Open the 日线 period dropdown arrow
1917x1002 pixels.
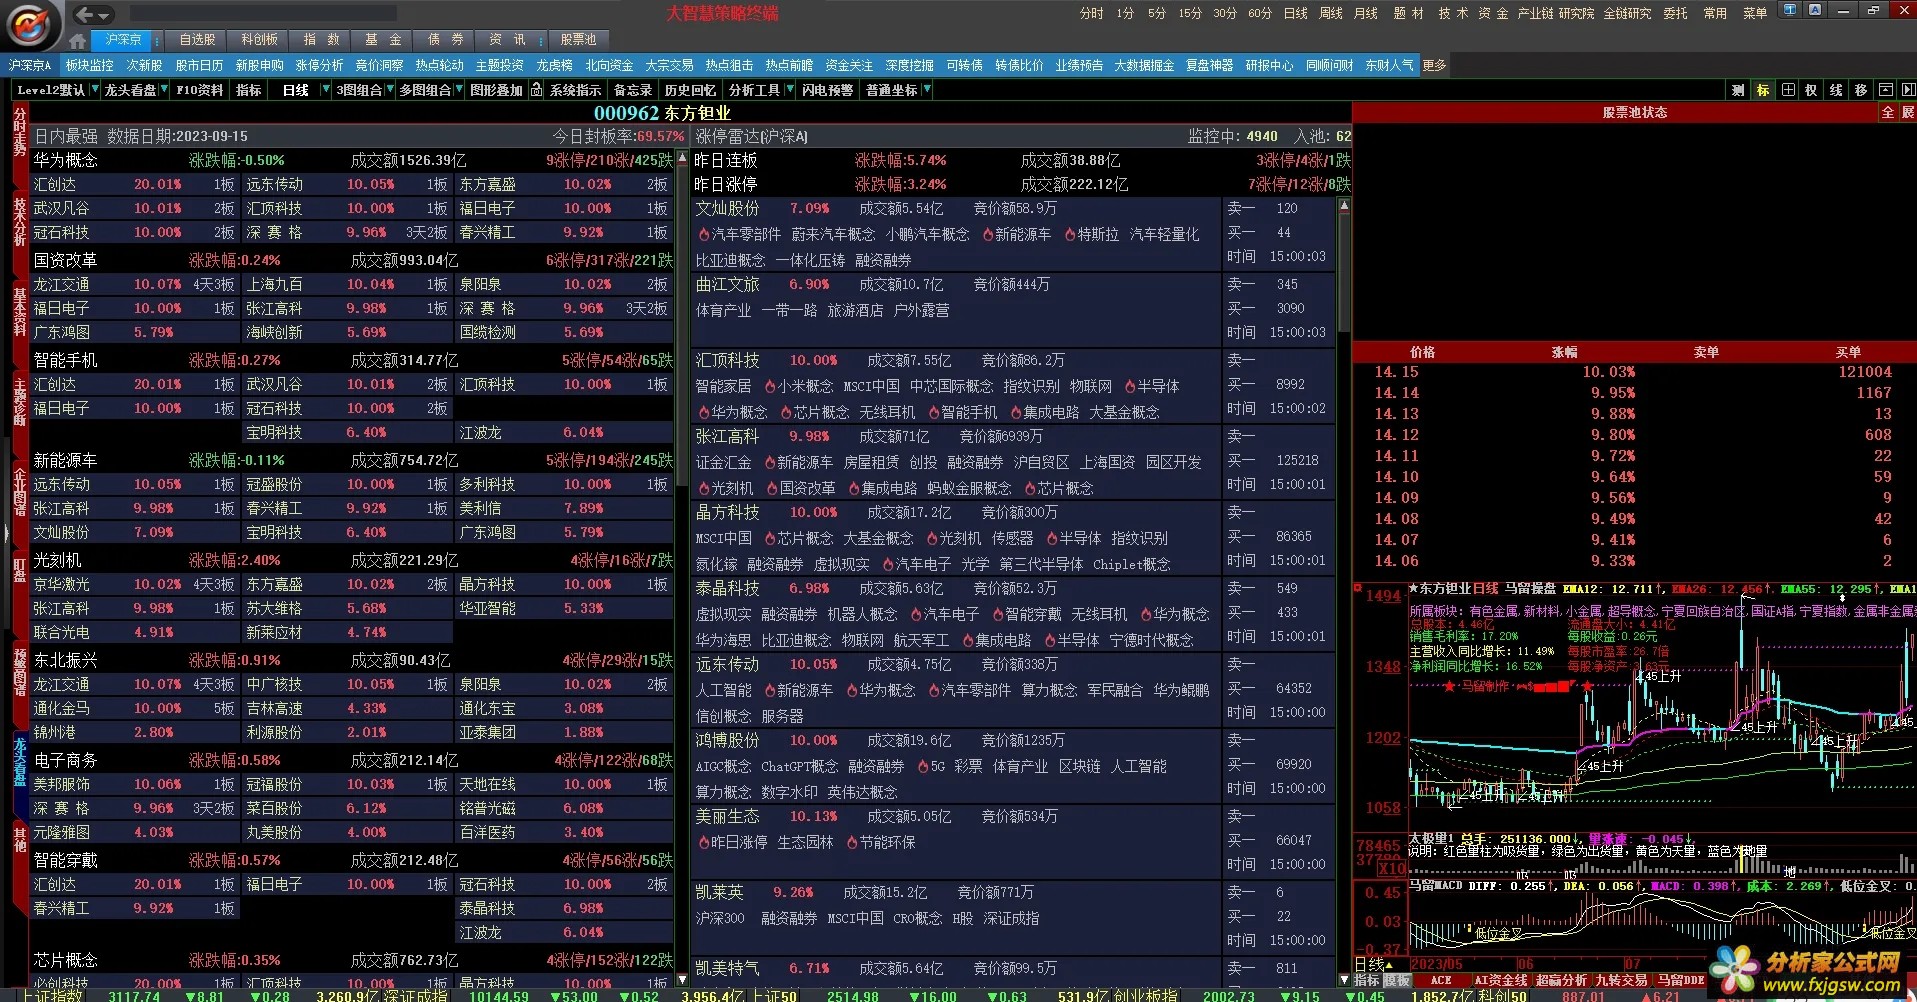click(x=325, y=90)
